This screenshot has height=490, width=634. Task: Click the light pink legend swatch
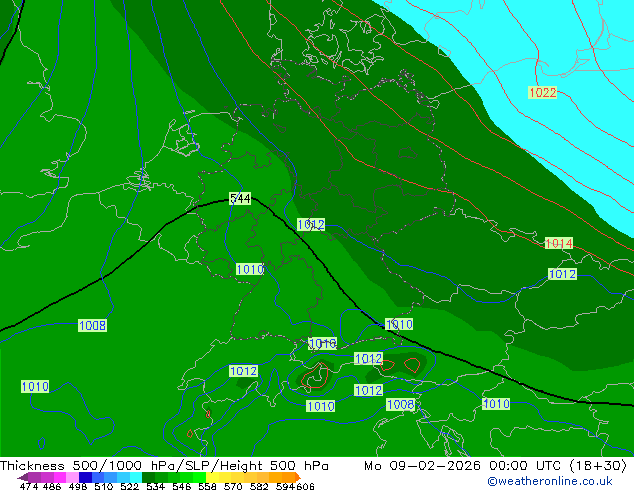coord(72,477)
